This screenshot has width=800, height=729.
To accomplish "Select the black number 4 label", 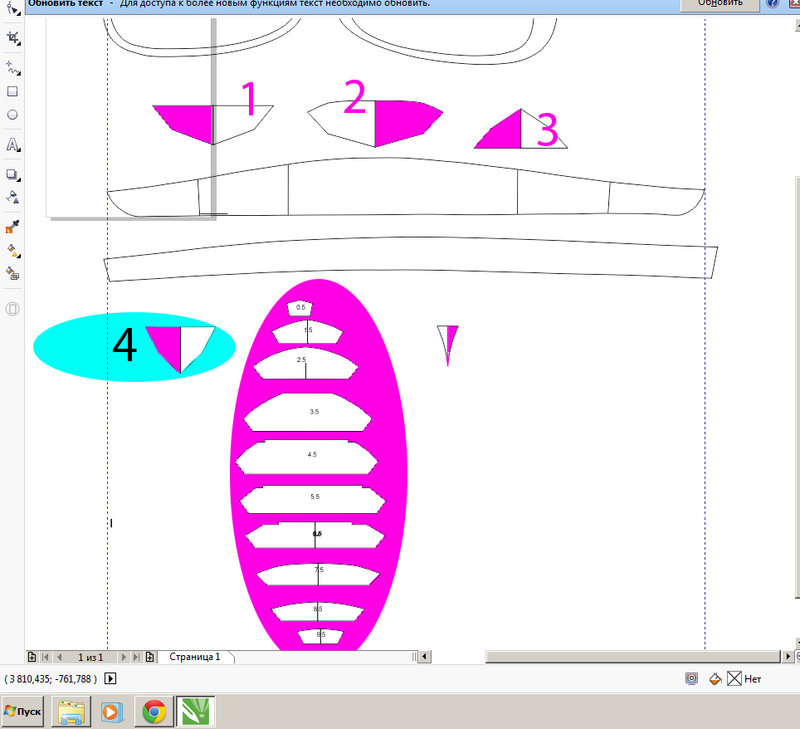I will point(124,345).
